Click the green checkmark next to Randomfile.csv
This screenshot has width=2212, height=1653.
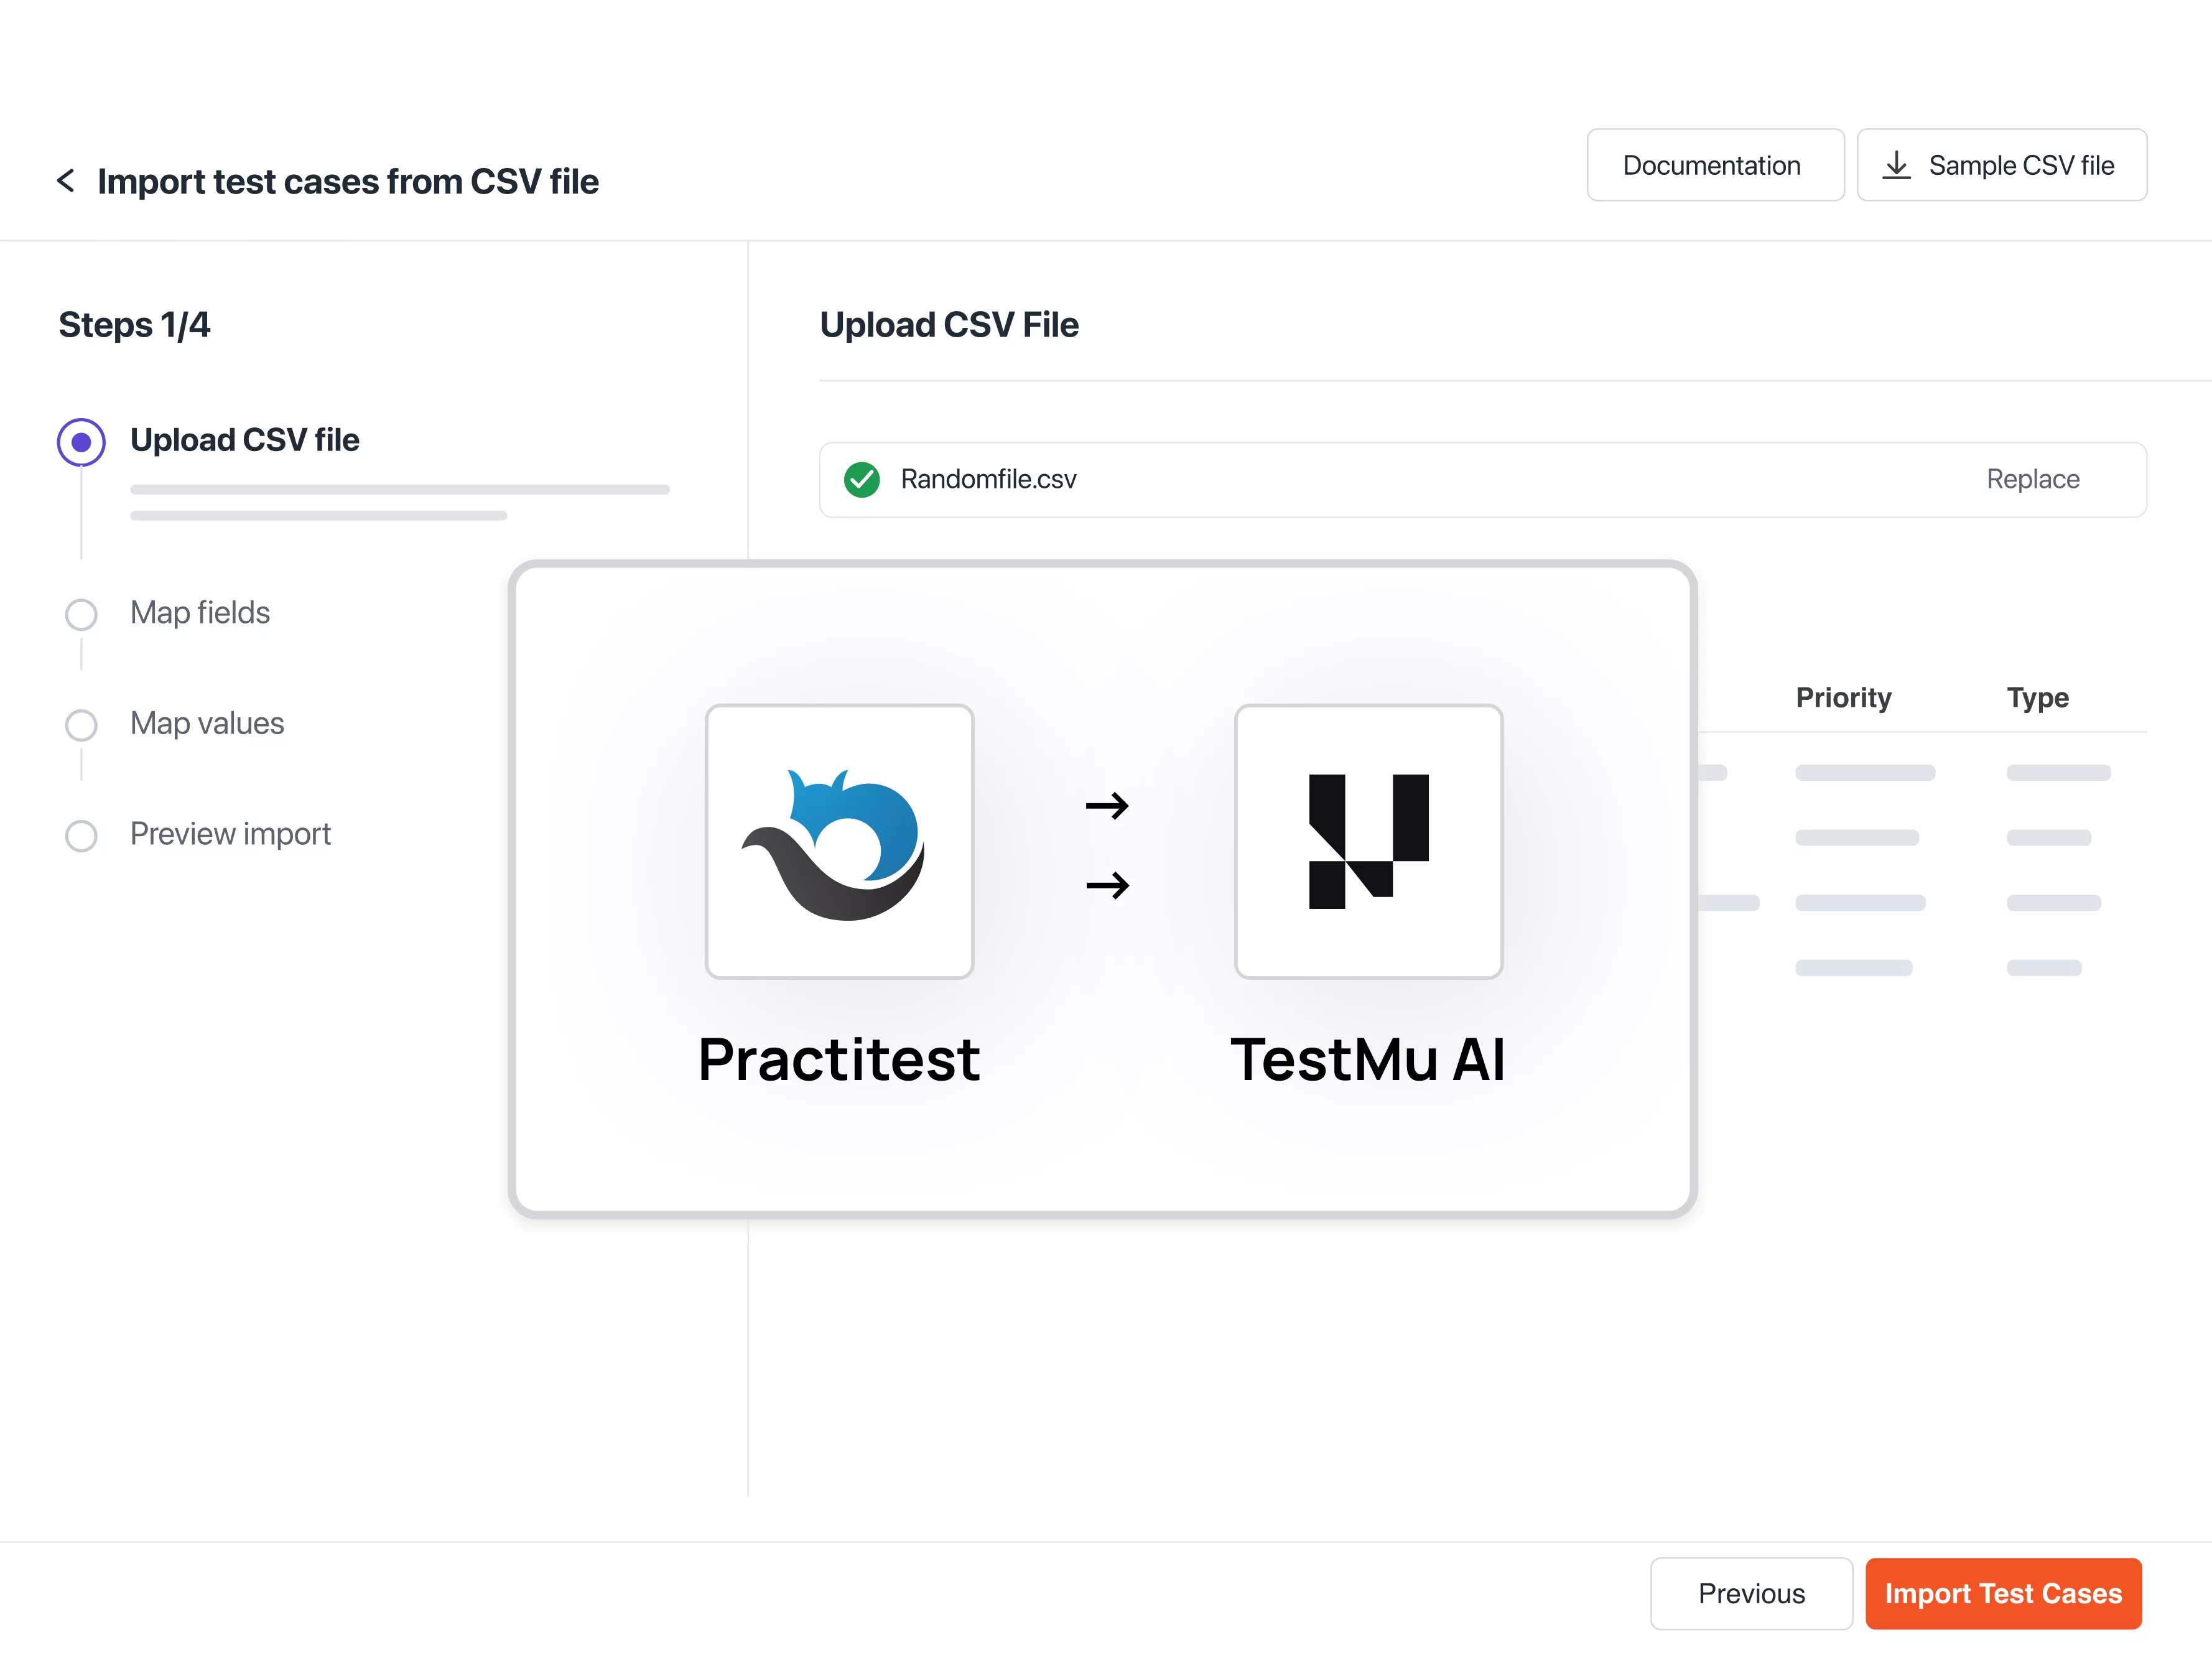point(861,480)
